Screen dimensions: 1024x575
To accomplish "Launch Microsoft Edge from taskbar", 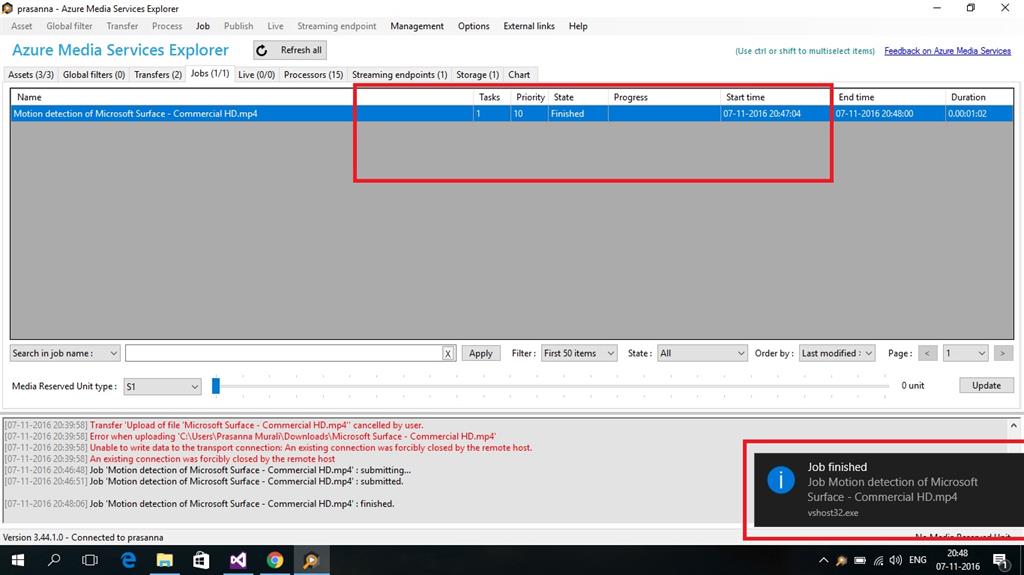I will click(x=128, y=560).
